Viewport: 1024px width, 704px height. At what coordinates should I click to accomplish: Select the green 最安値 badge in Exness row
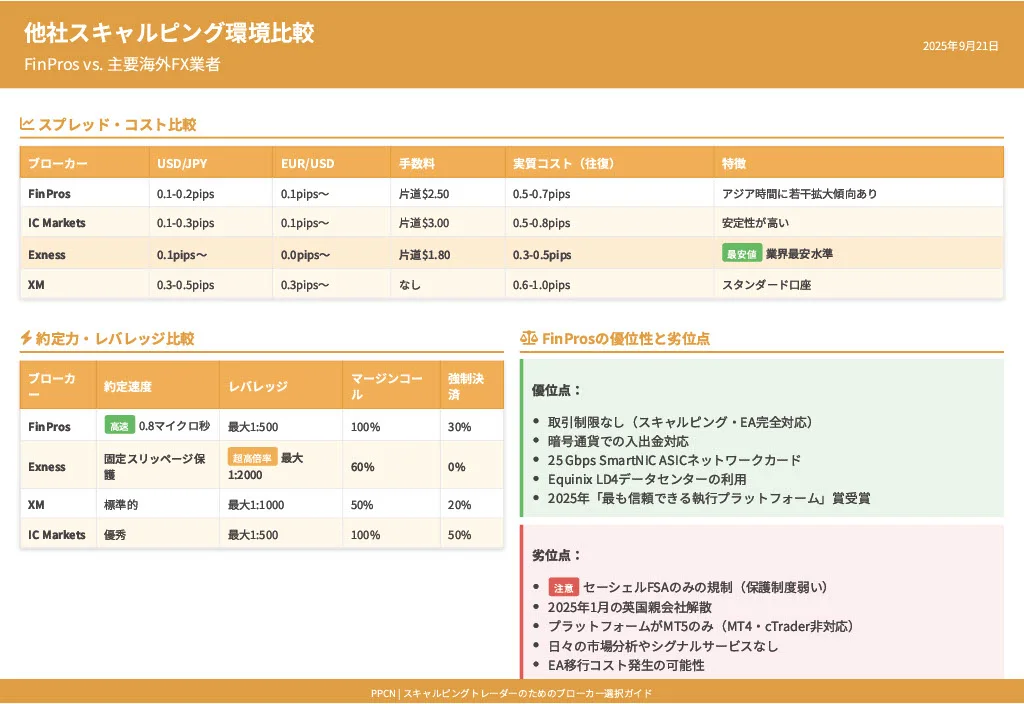point(742,254)
